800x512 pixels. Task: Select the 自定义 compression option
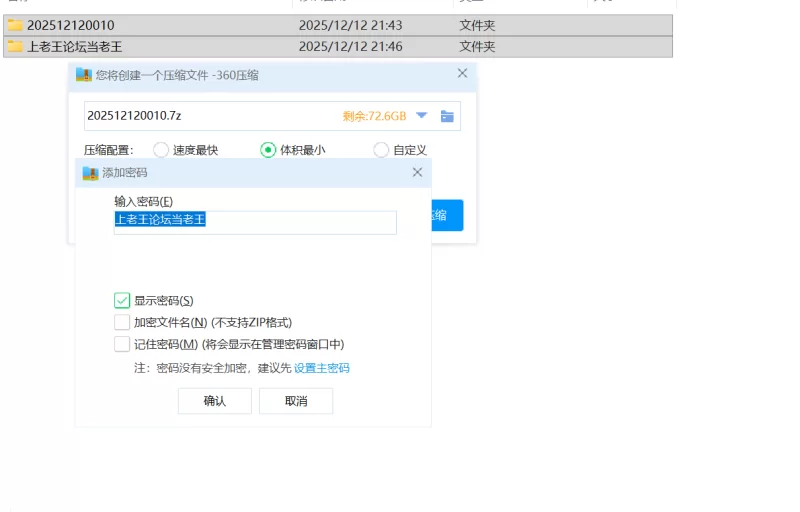click(x=381, y=150)
